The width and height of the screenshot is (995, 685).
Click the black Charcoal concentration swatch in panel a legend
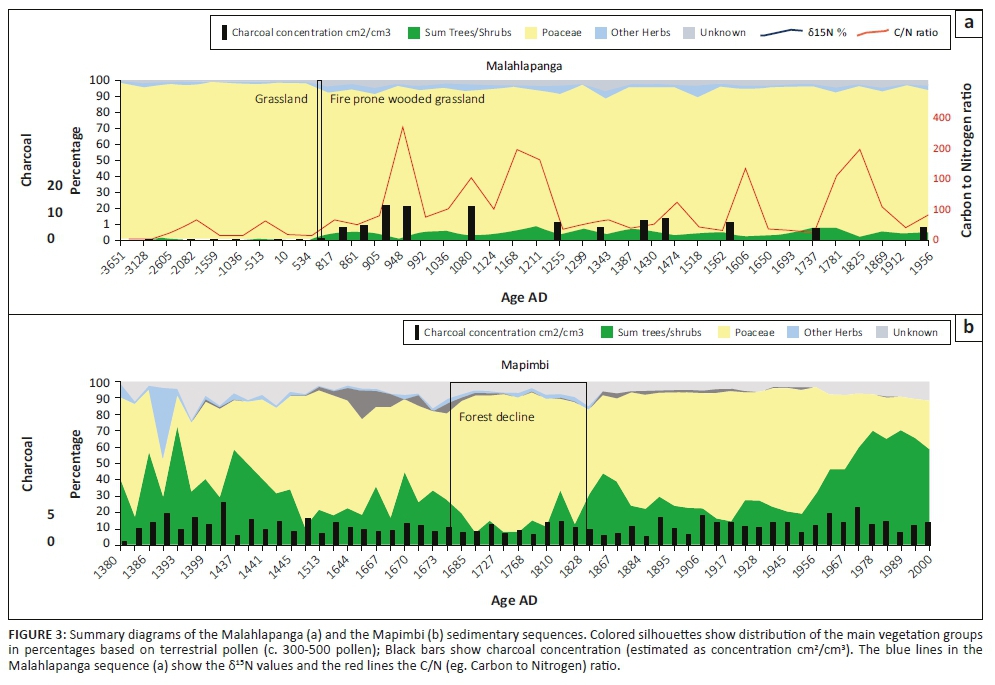pos(223,32)
